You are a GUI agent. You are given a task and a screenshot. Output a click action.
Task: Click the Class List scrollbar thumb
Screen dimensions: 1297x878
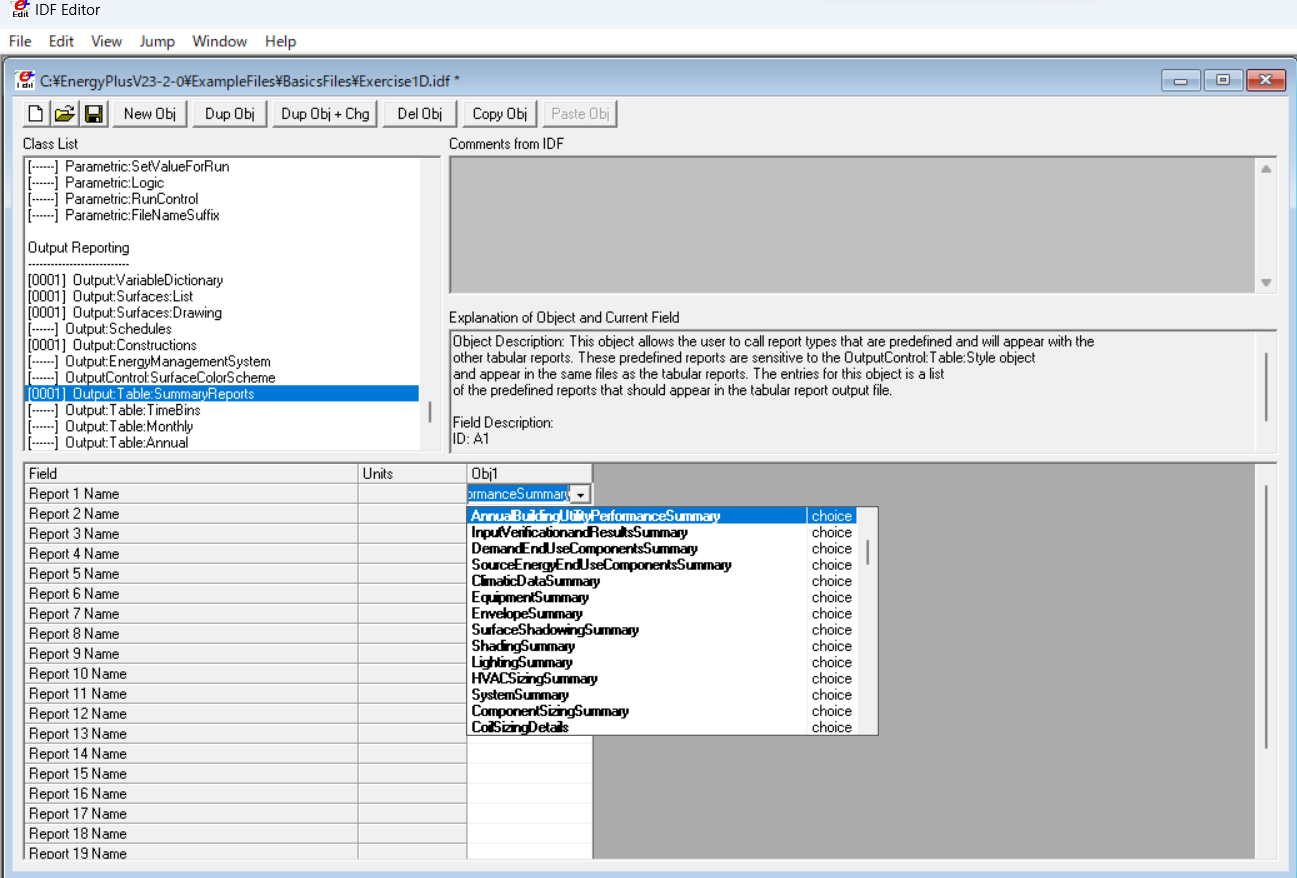coord(431,411)
